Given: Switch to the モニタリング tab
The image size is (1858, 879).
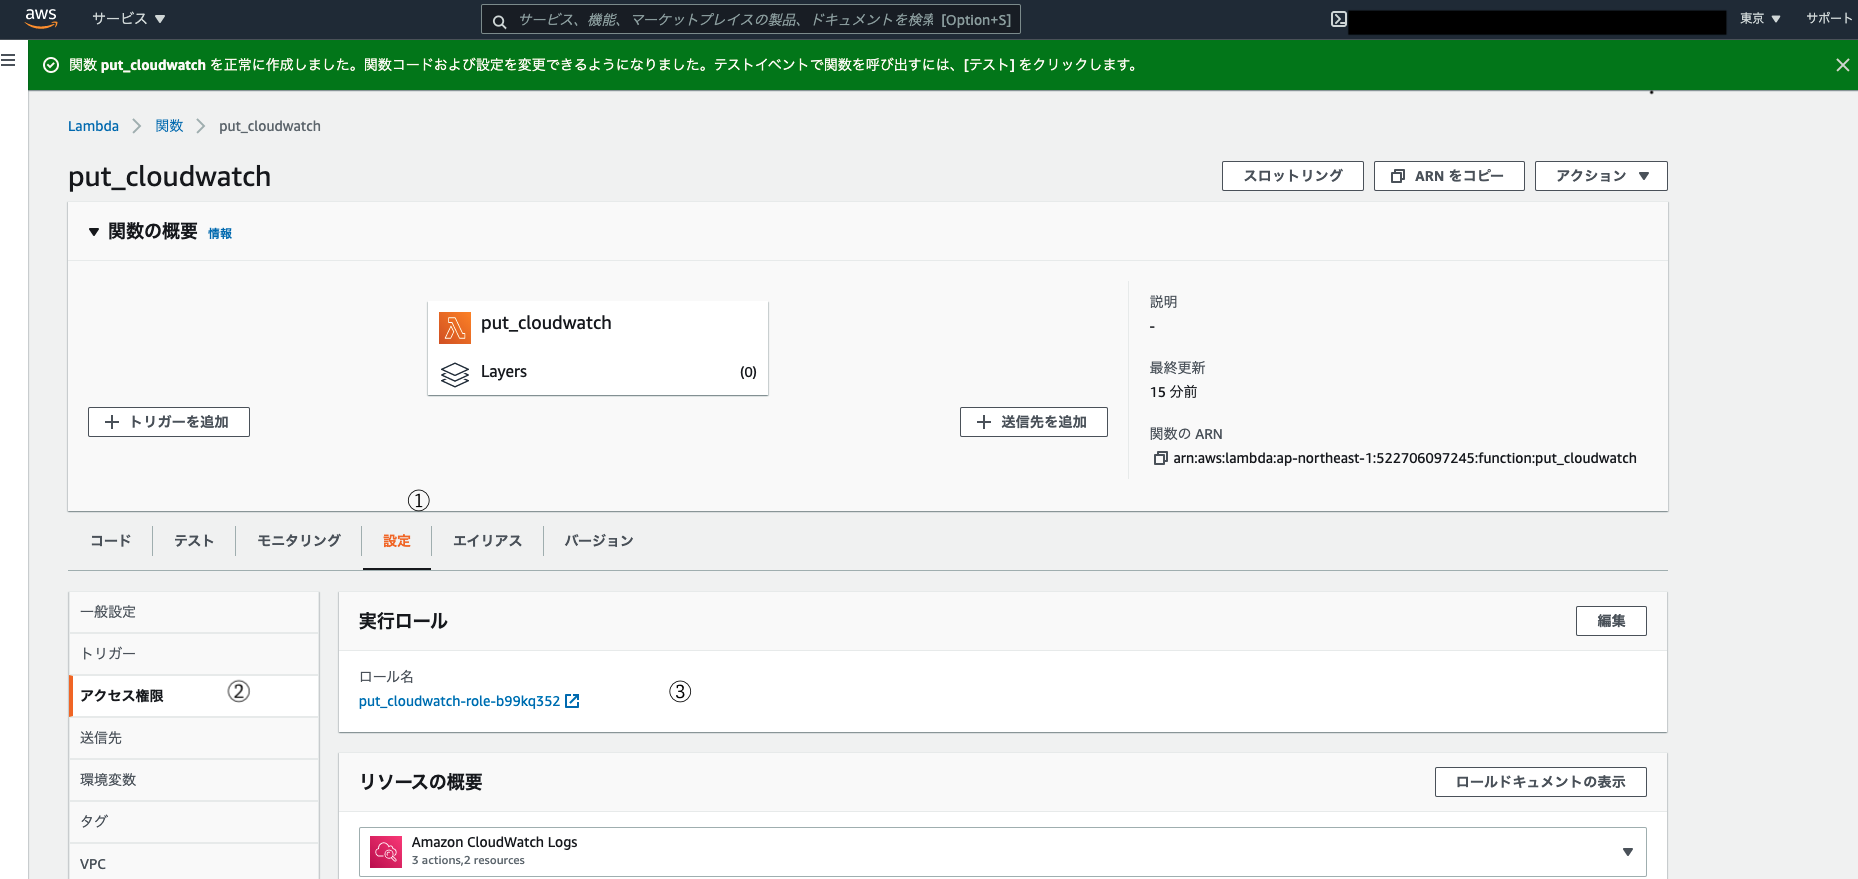Looking at the screenshot, I should tap(299, 541).
